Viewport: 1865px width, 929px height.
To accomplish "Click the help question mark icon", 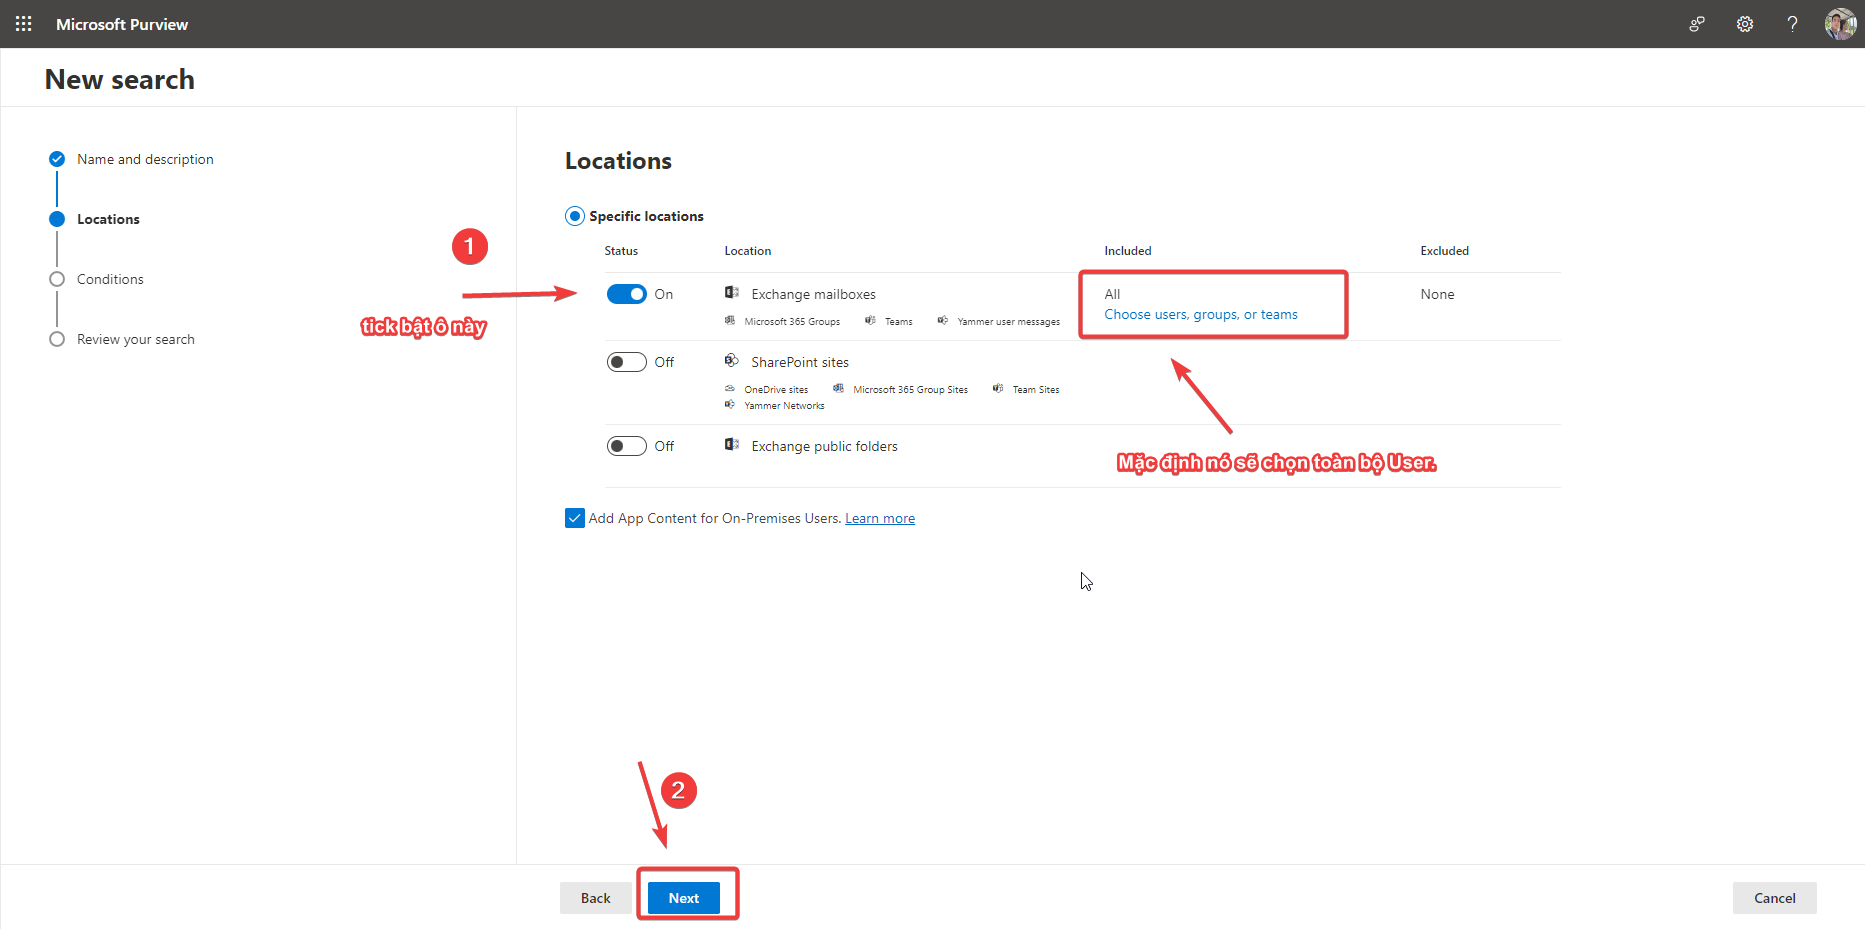I will [1792, 24].
